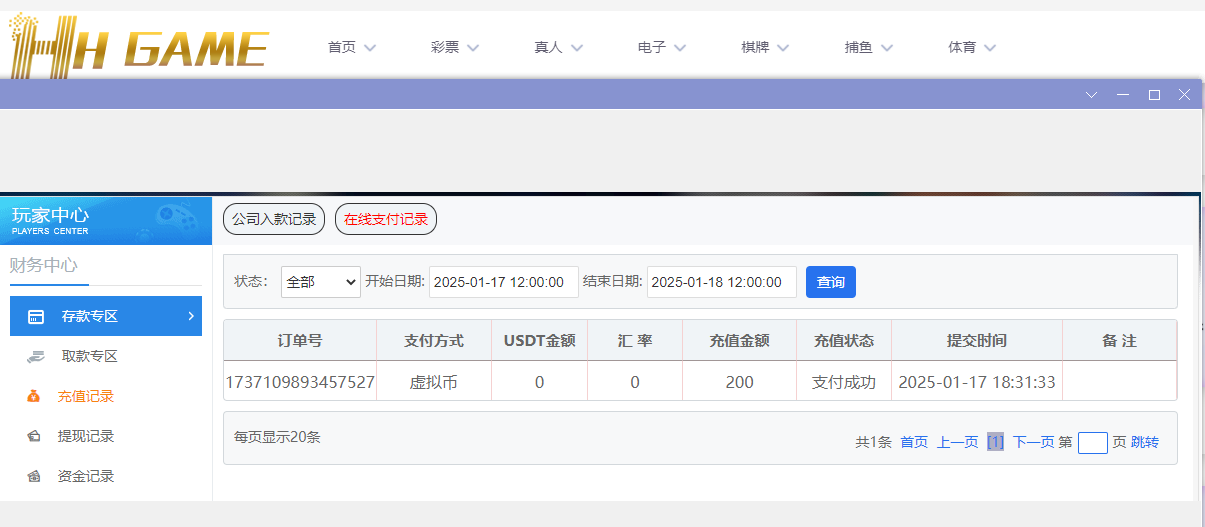Click the HH GAME logo

(x=138, y=46)
